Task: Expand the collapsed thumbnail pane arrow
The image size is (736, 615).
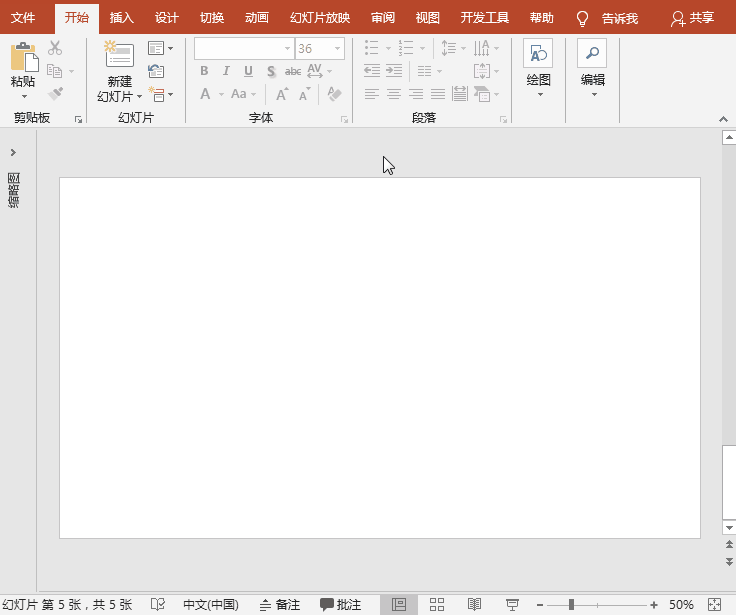Action: coord(13,152)
